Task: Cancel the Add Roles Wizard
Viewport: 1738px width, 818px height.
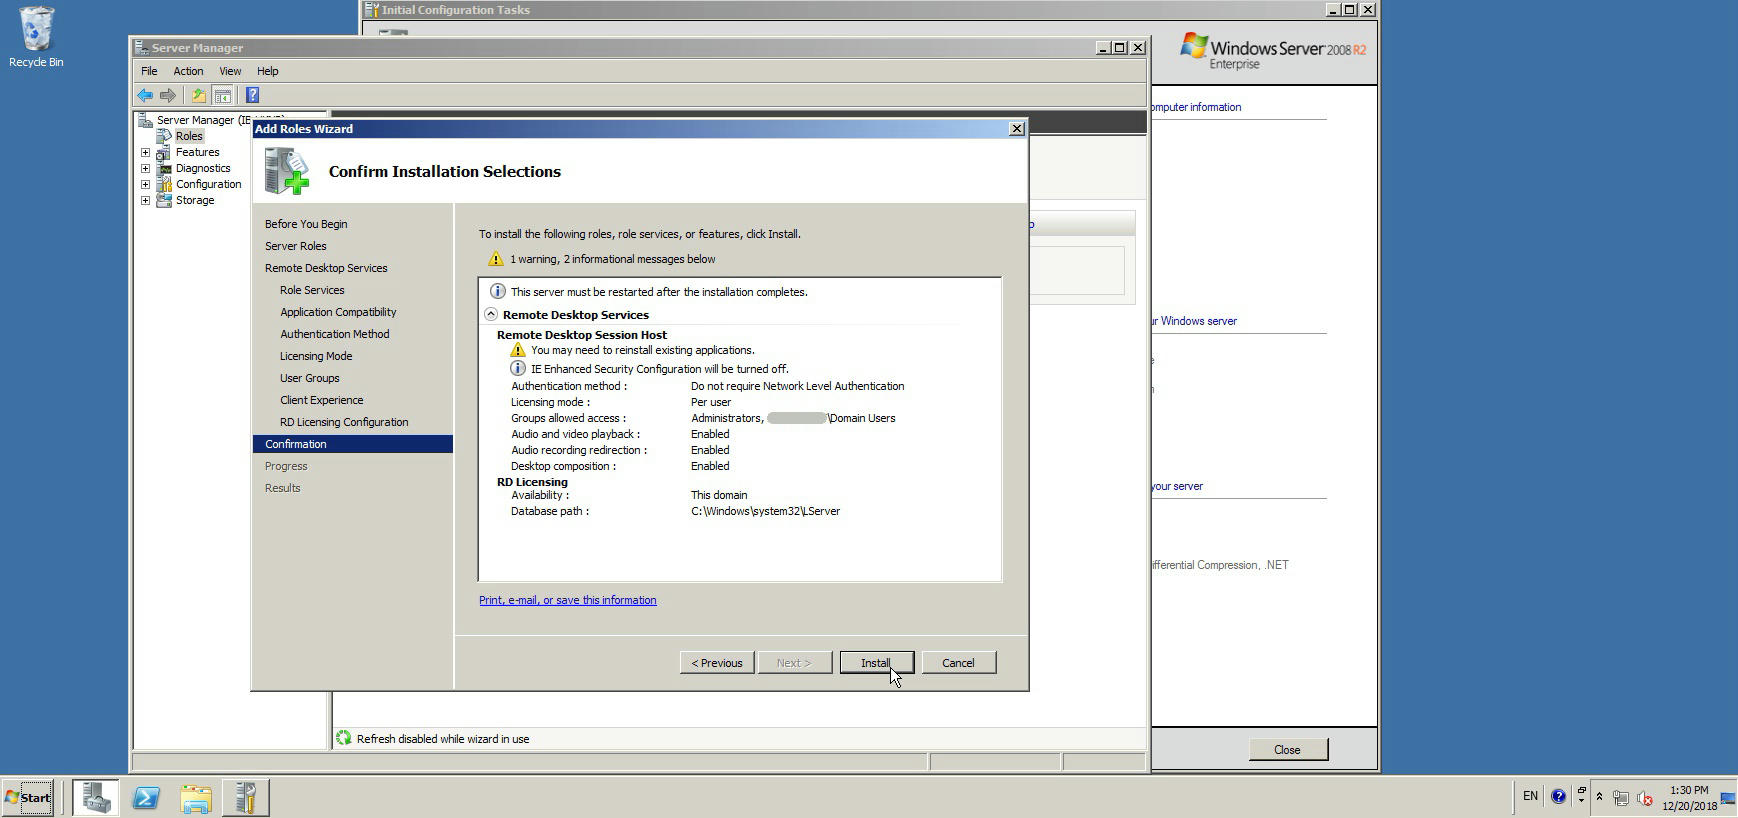Action: [x=958, y=663]
